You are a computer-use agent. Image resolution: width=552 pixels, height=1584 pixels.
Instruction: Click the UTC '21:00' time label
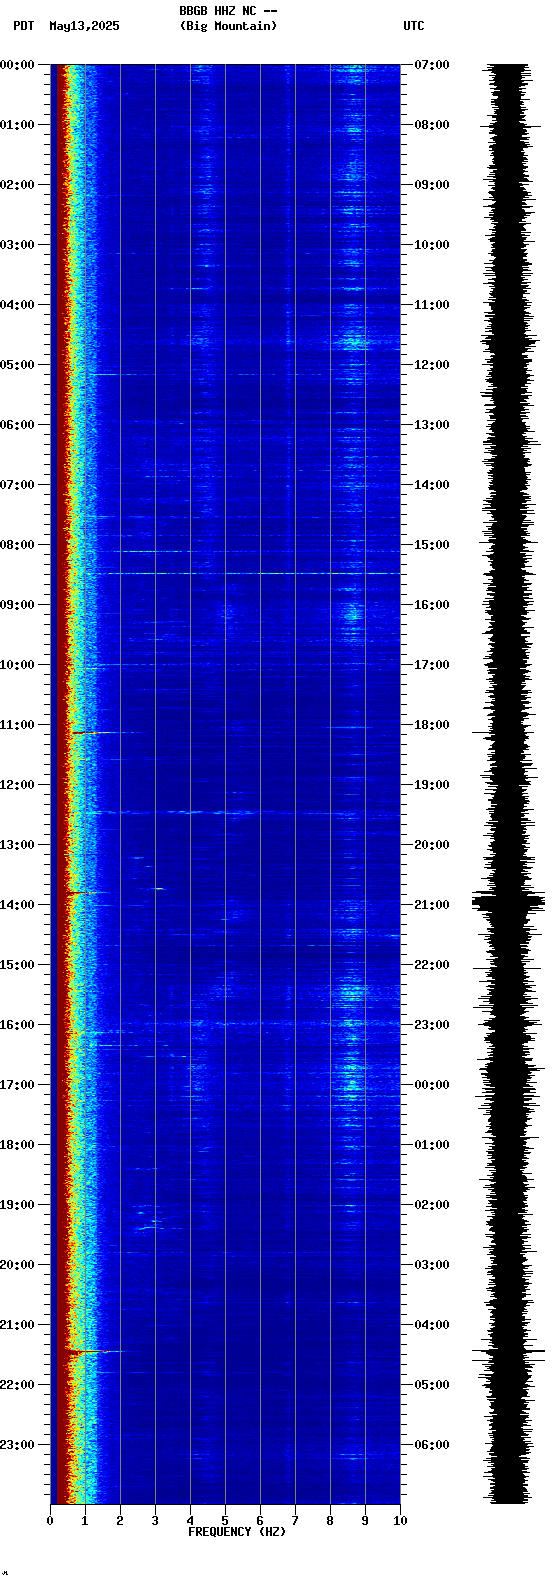click(x=432, y=905)
